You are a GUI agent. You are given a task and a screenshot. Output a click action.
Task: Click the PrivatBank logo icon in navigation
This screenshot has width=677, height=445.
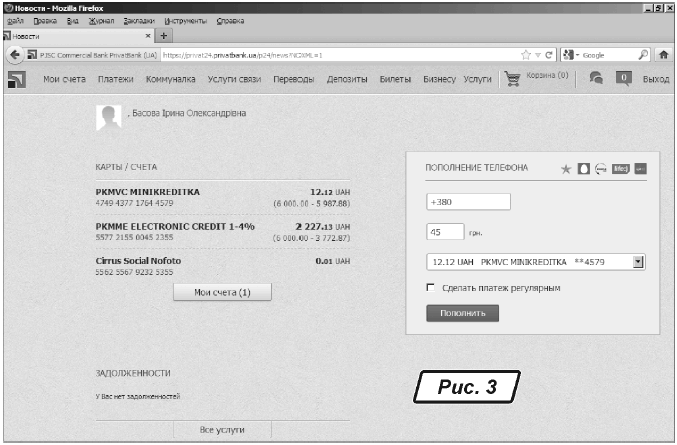click(17, 79)
